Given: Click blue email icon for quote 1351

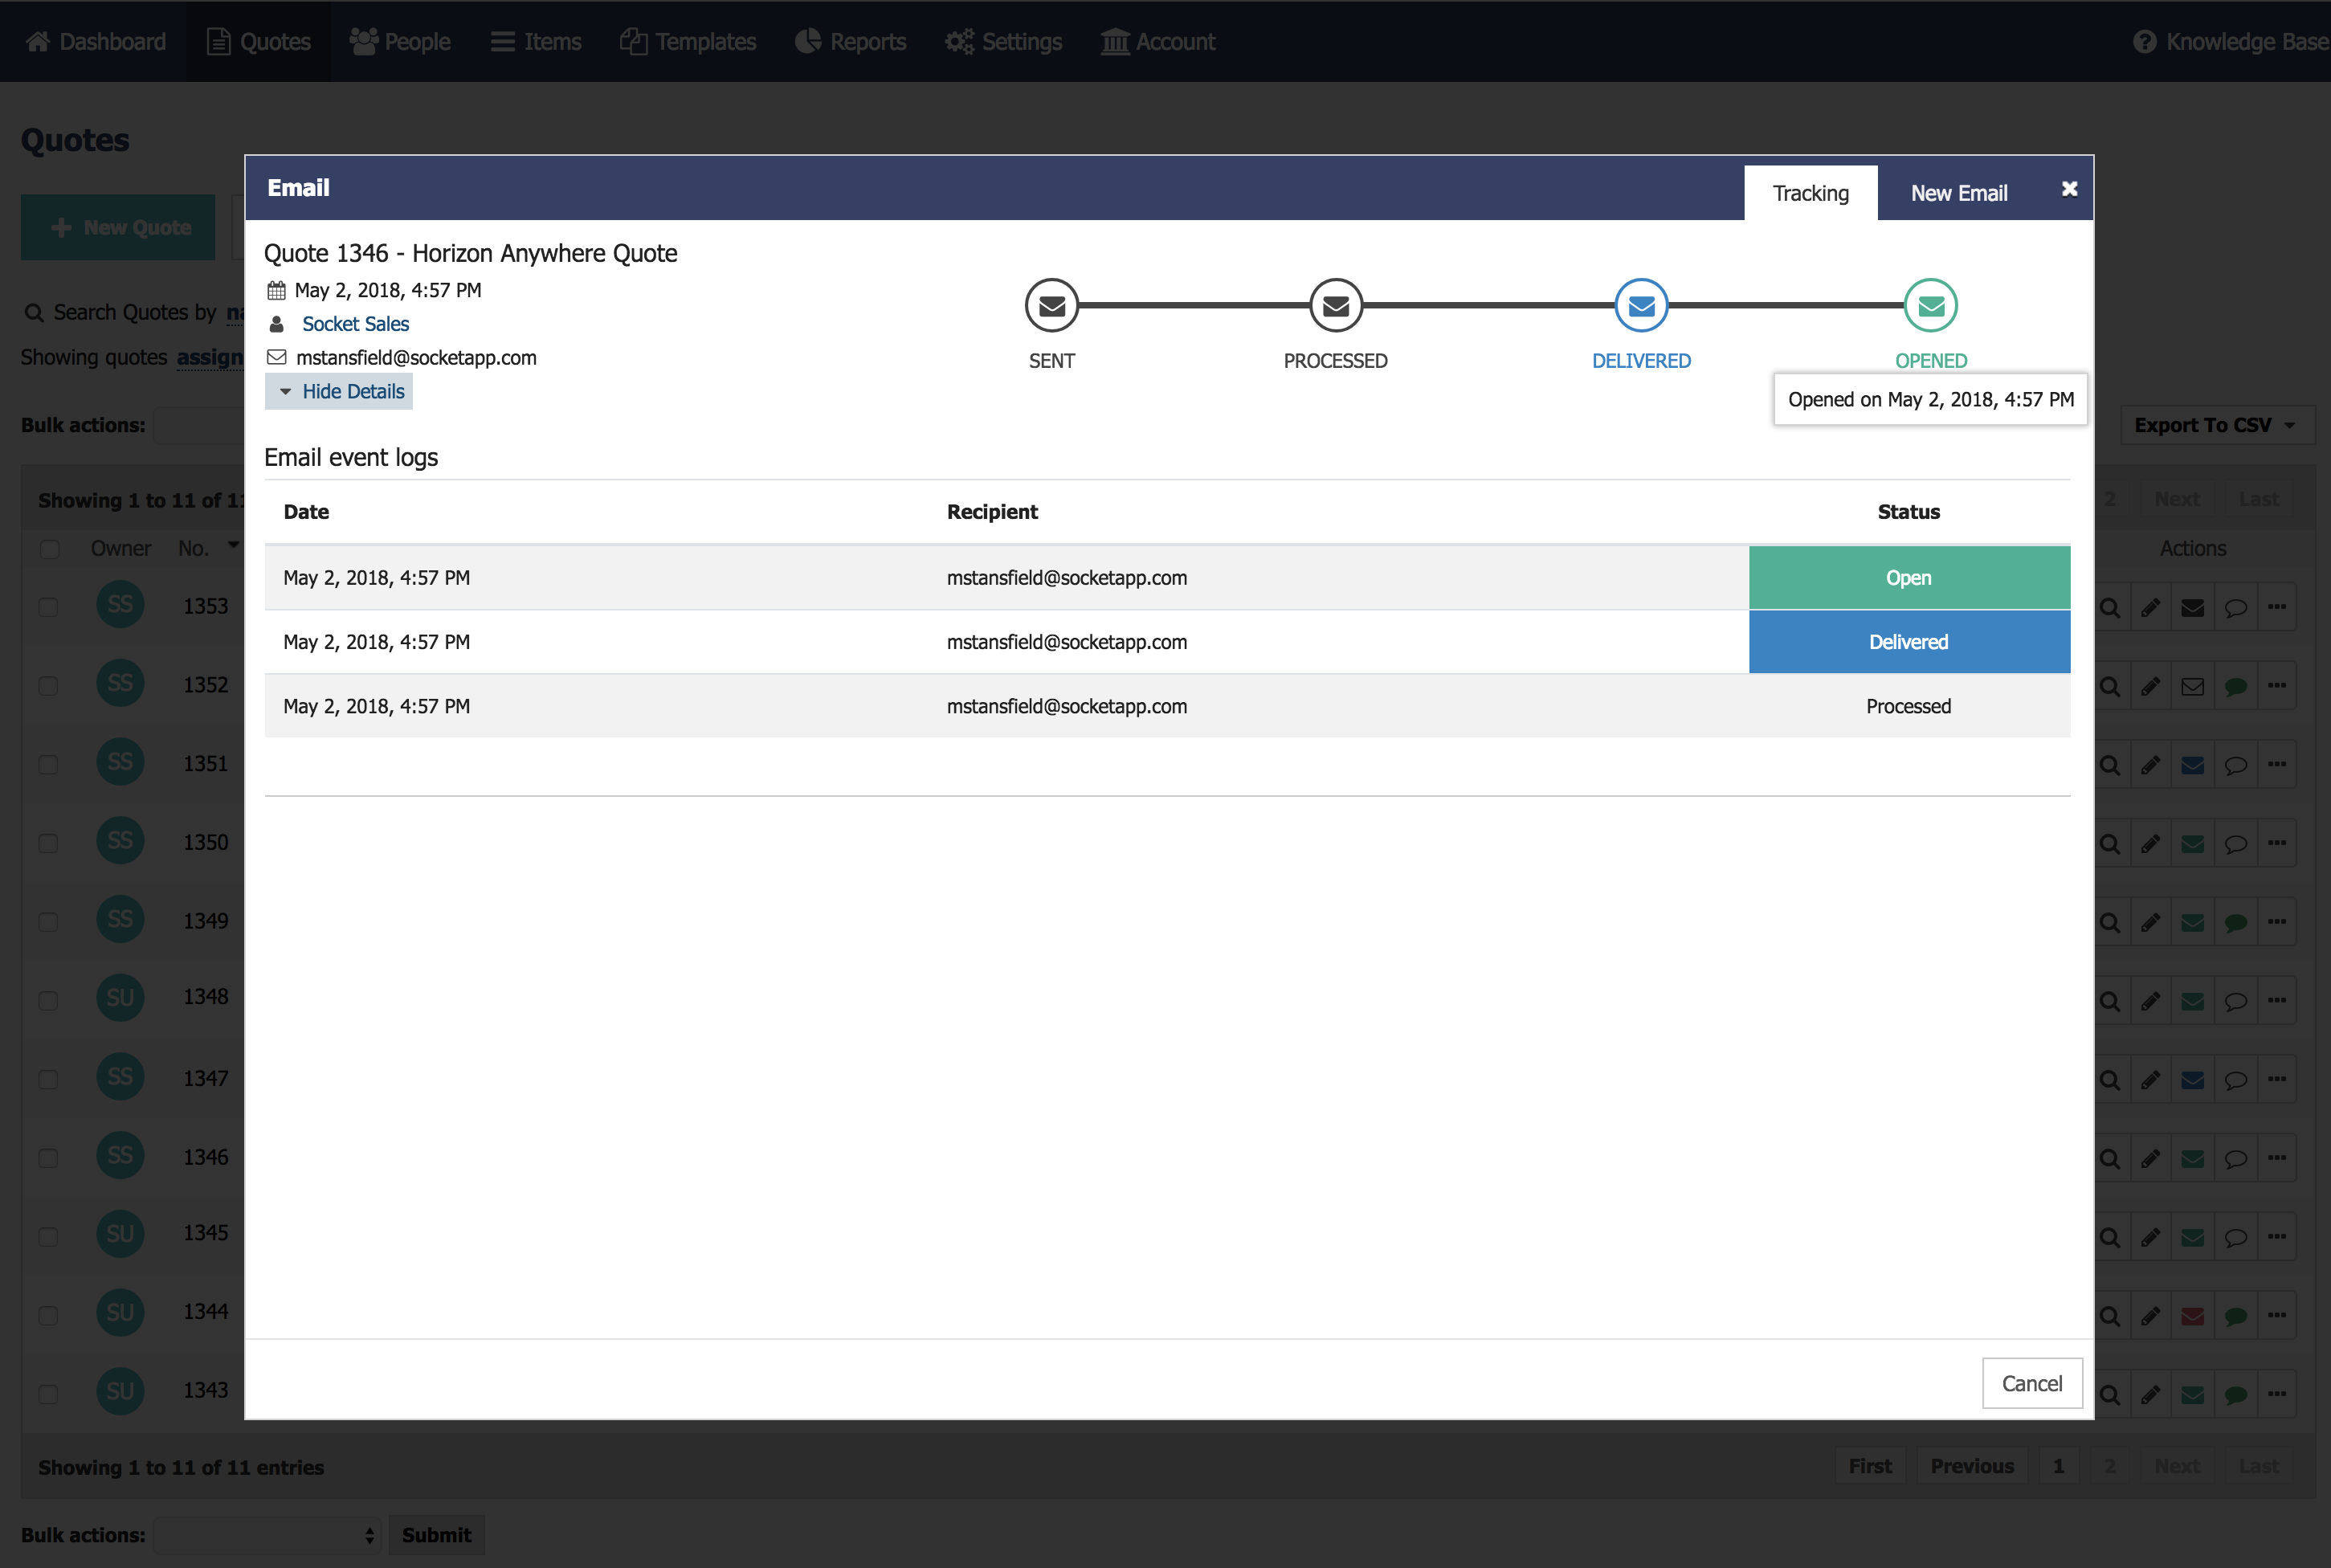Looking at the screenshot, I should (2193, 765).
